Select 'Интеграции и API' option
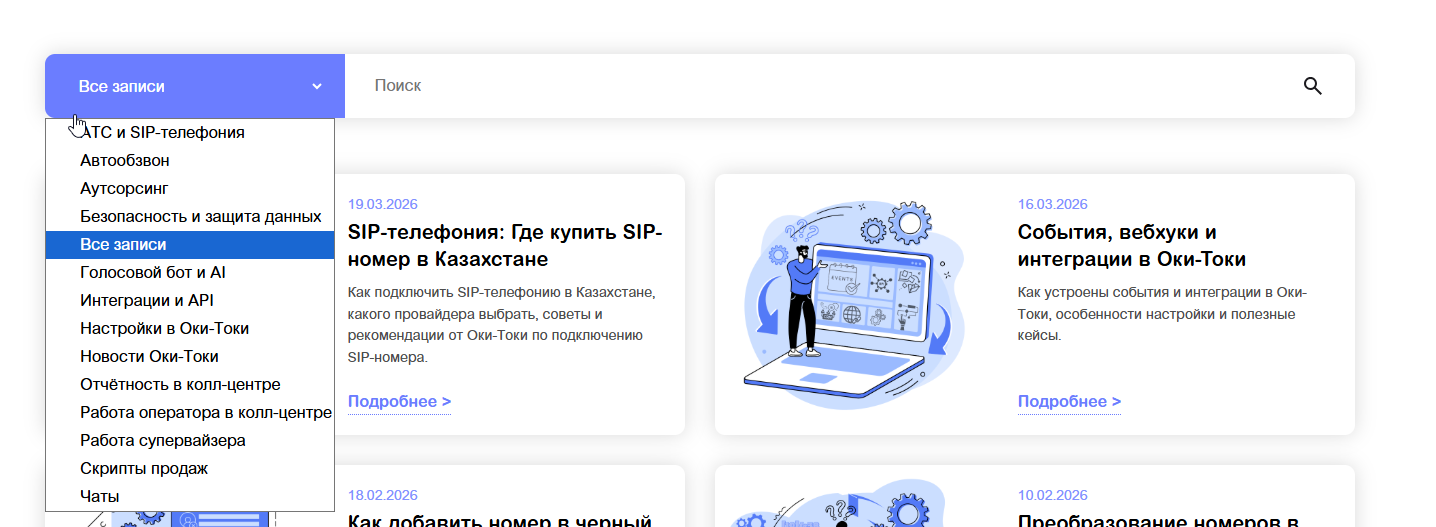 pyautogui.click(x=190, y=300)
